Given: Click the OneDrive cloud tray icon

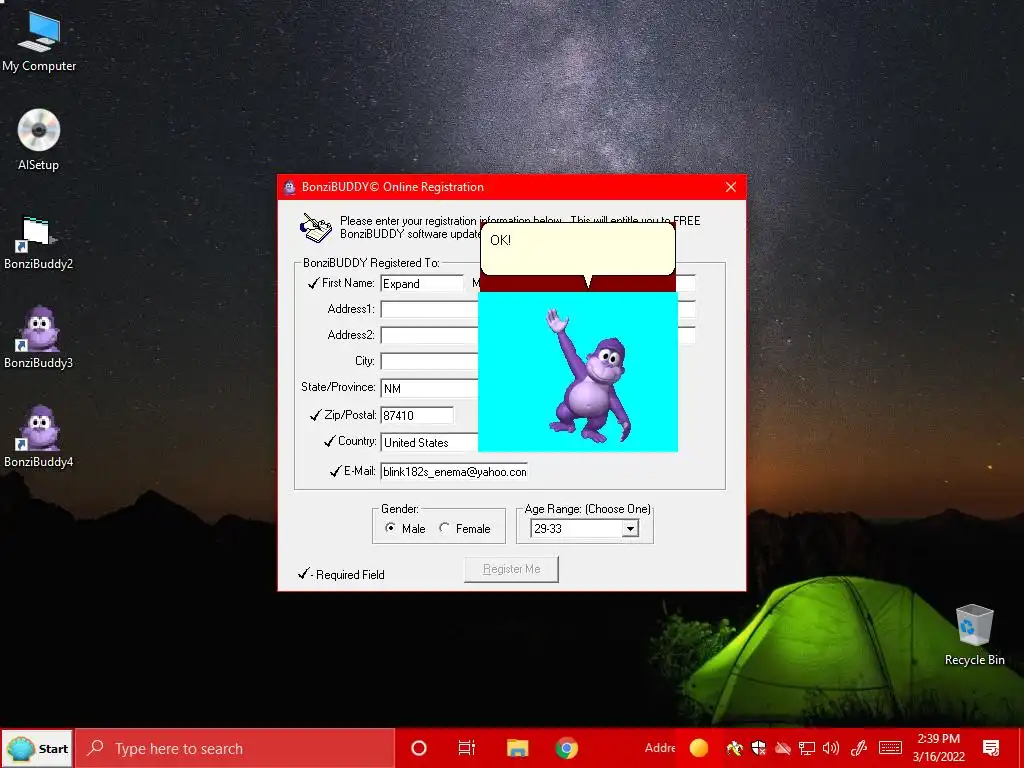Looking at the screenshot, I should 782,748.
